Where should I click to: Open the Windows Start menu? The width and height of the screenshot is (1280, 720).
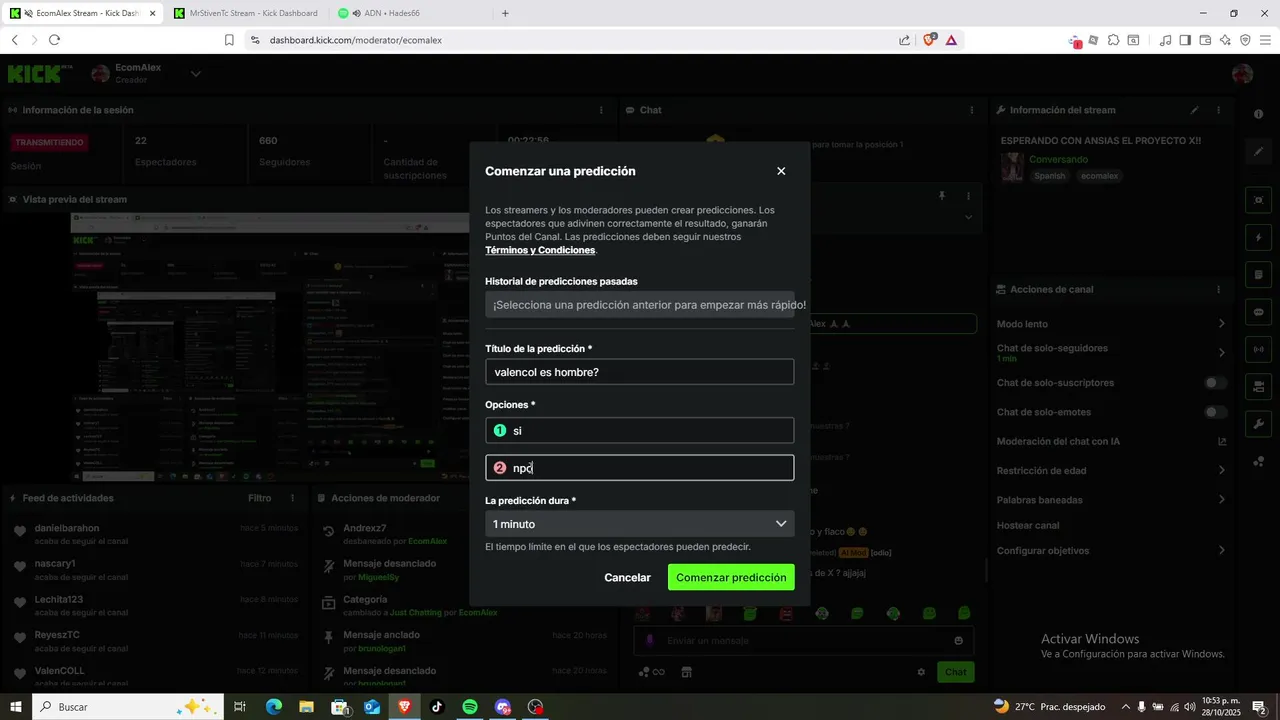(16, 707)
